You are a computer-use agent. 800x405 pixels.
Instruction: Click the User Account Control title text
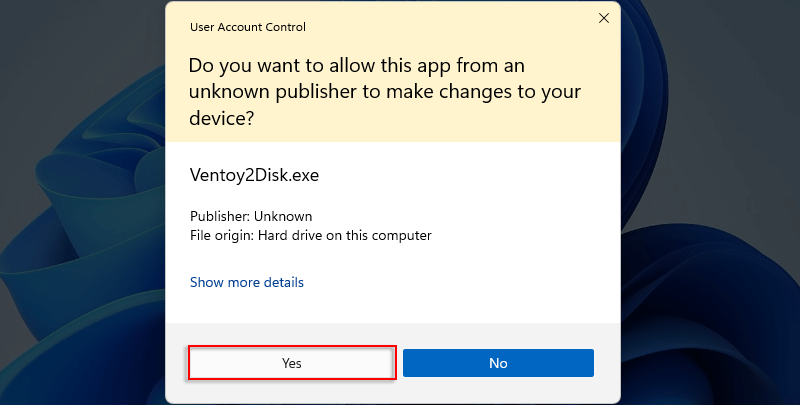click(248, 27)
